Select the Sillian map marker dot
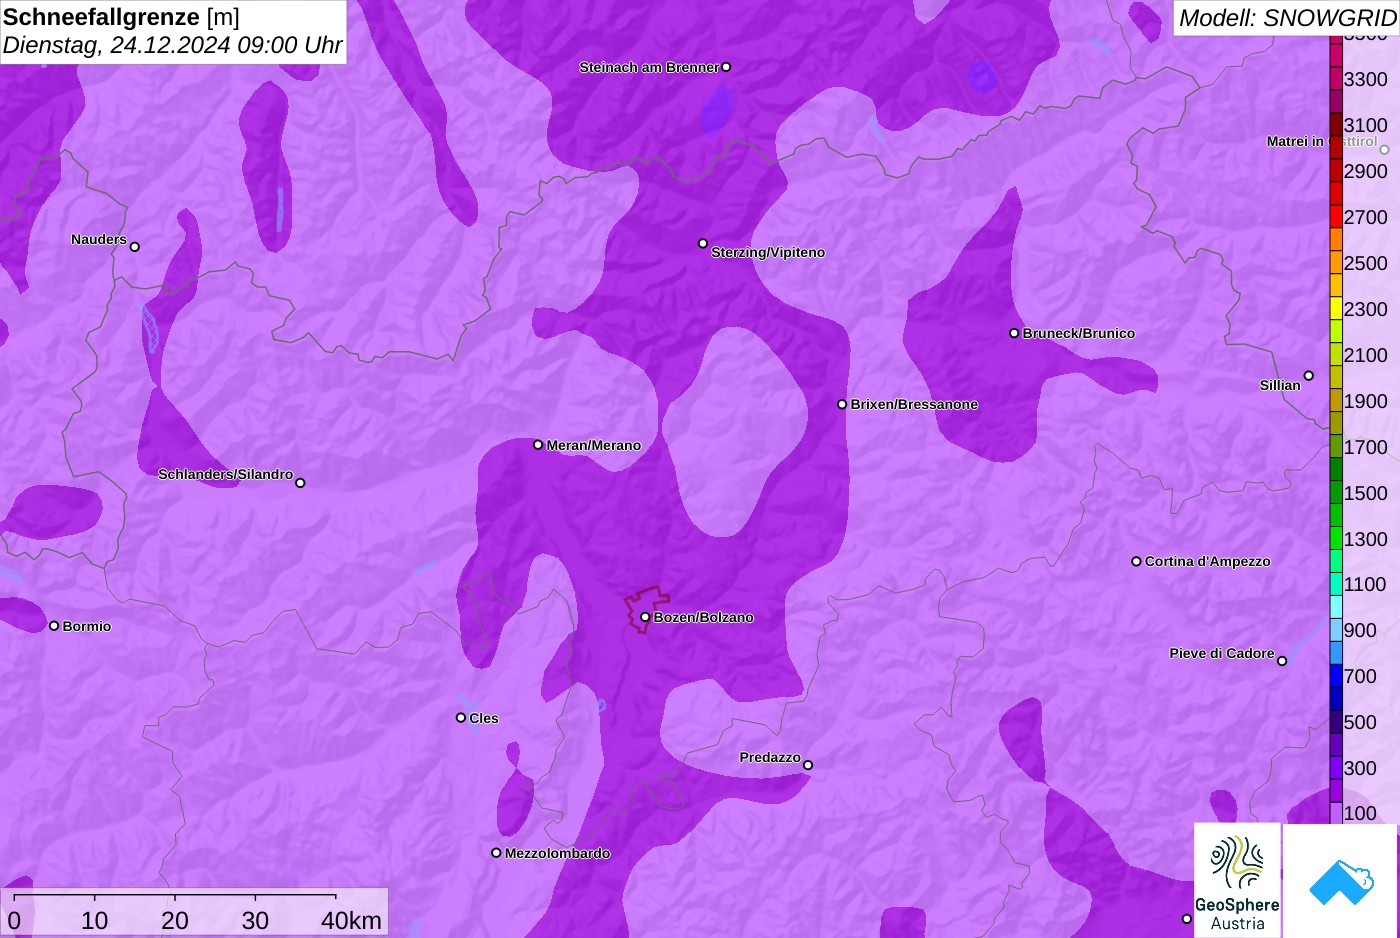 click(1309, 376)
